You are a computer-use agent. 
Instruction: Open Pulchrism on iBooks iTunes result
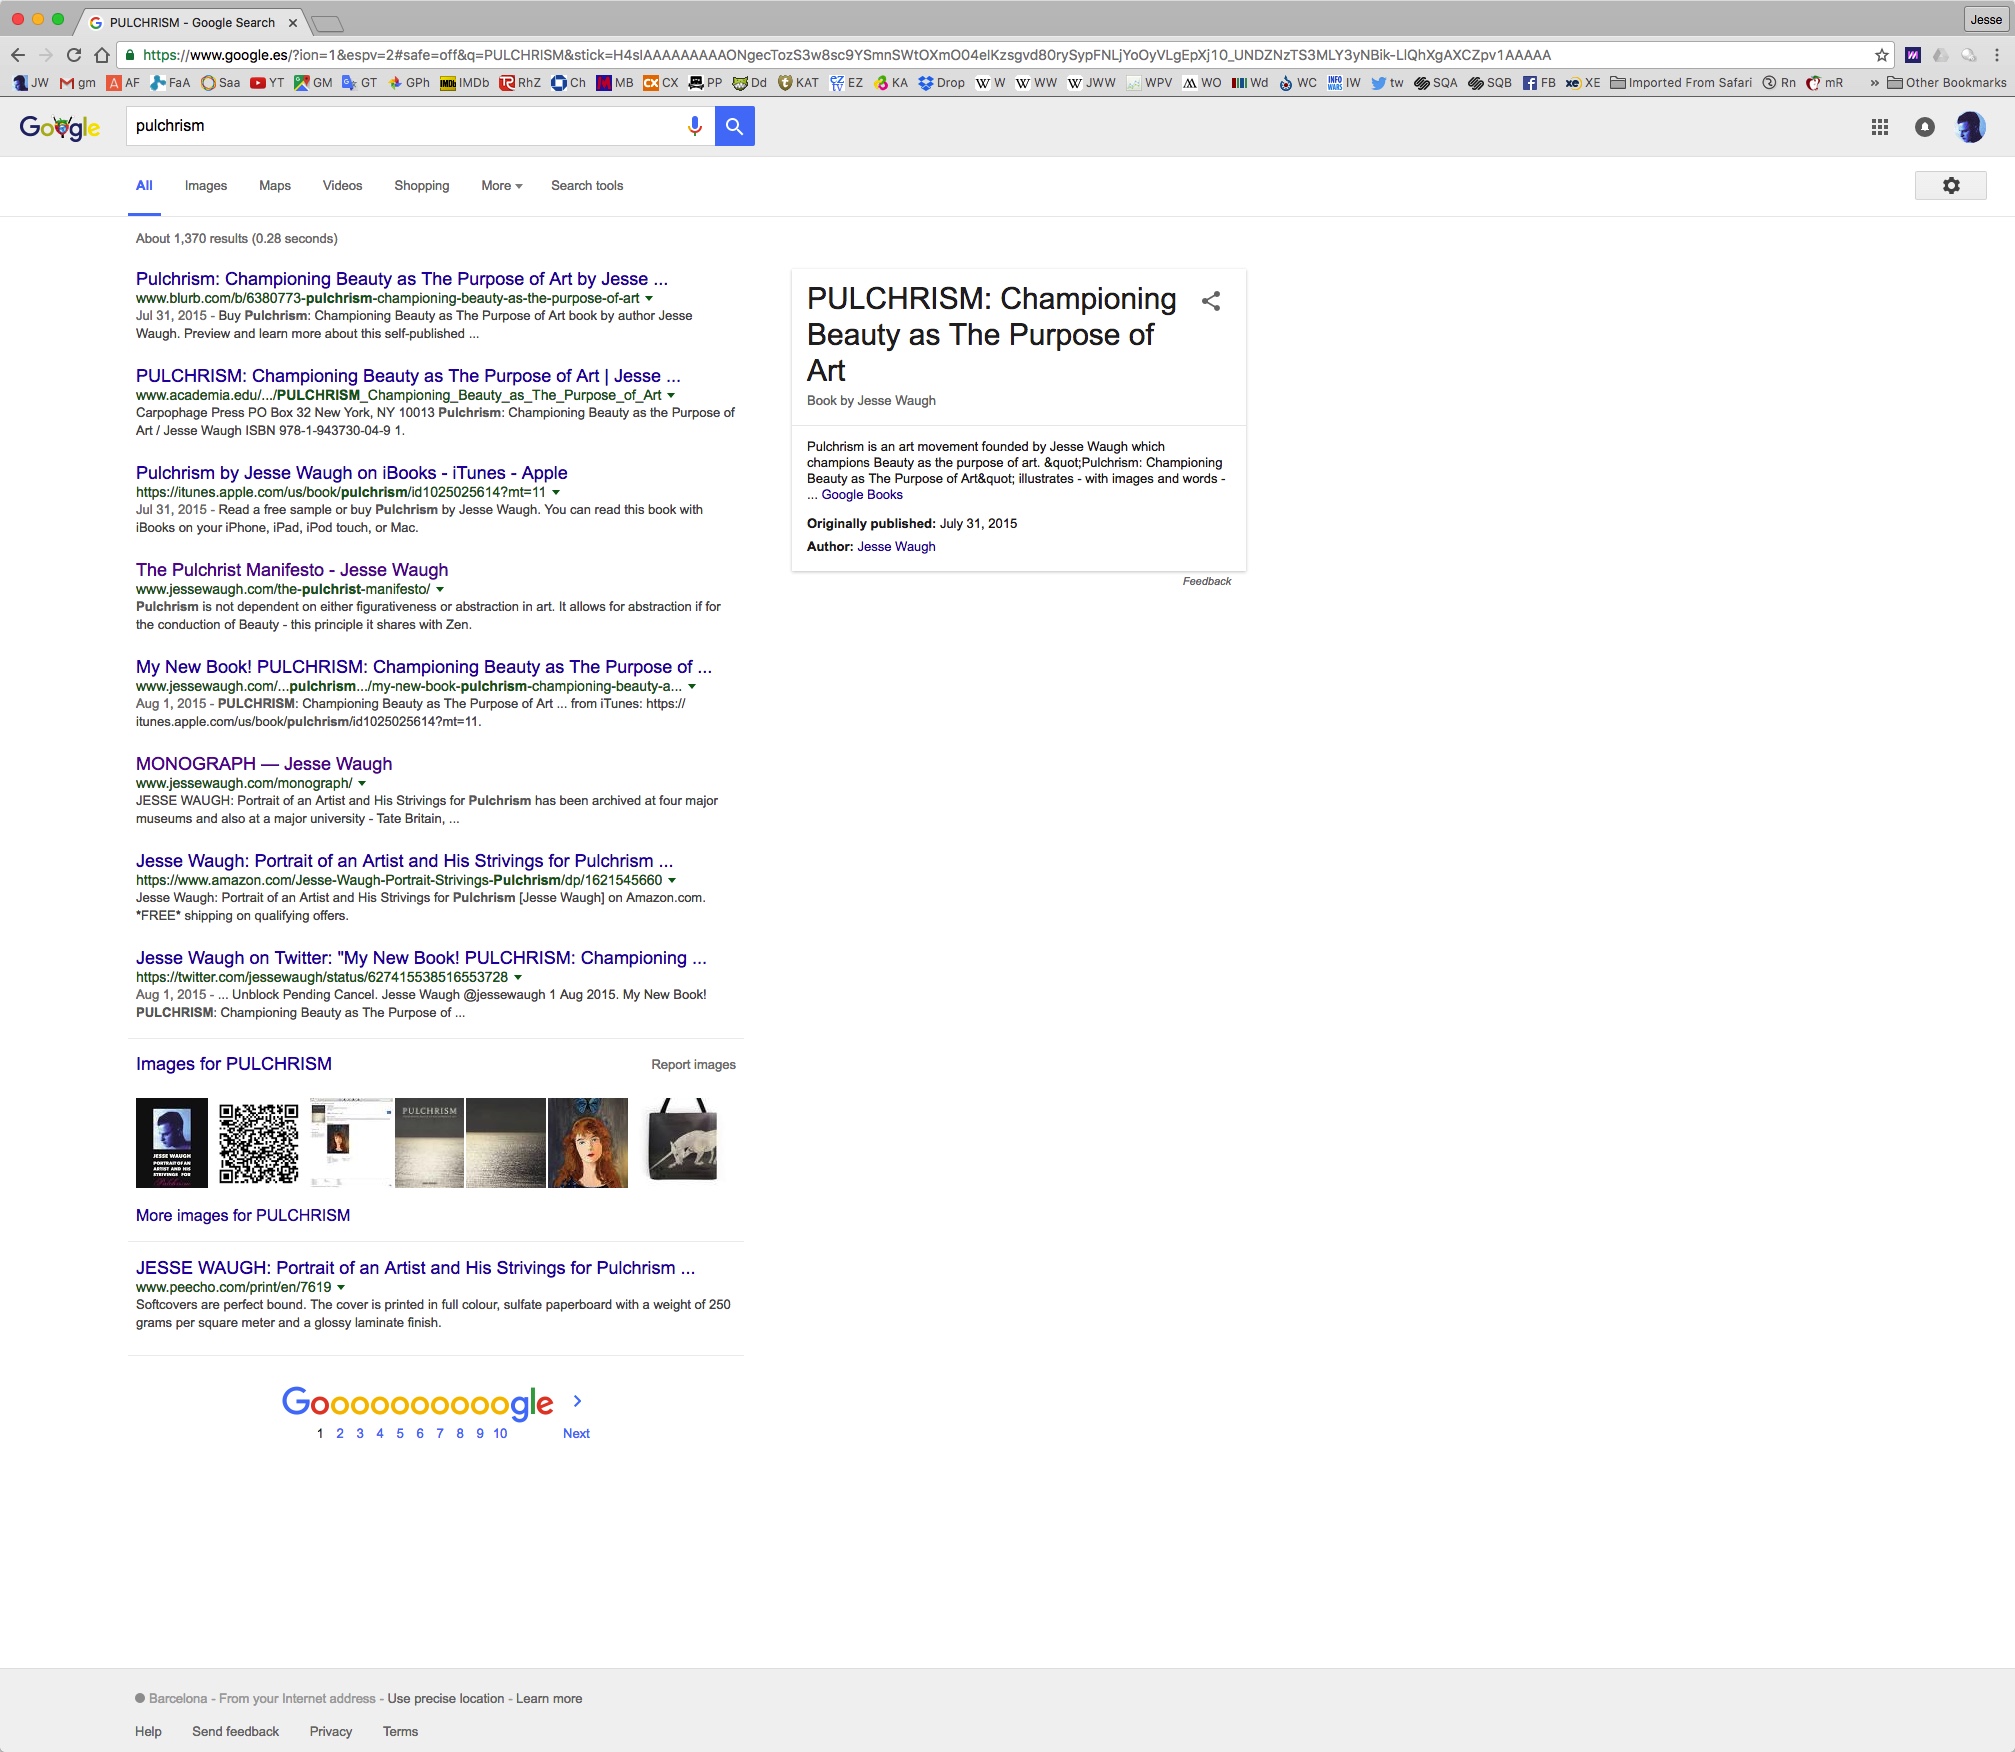[x=352, y=473]
